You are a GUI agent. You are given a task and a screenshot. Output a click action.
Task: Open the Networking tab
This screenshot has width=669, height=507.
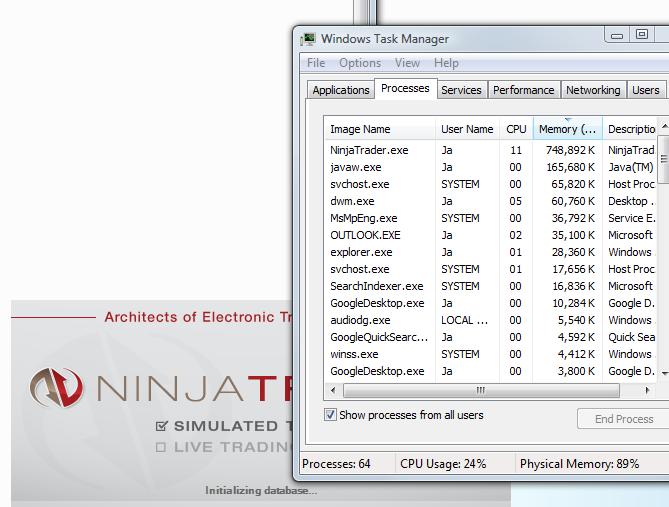[593, 90]
